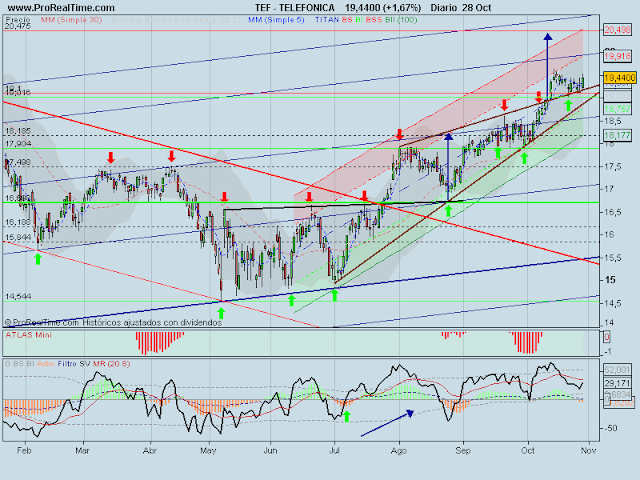Select the TEF - TELEFONICA ticker title

click(295, 8)
